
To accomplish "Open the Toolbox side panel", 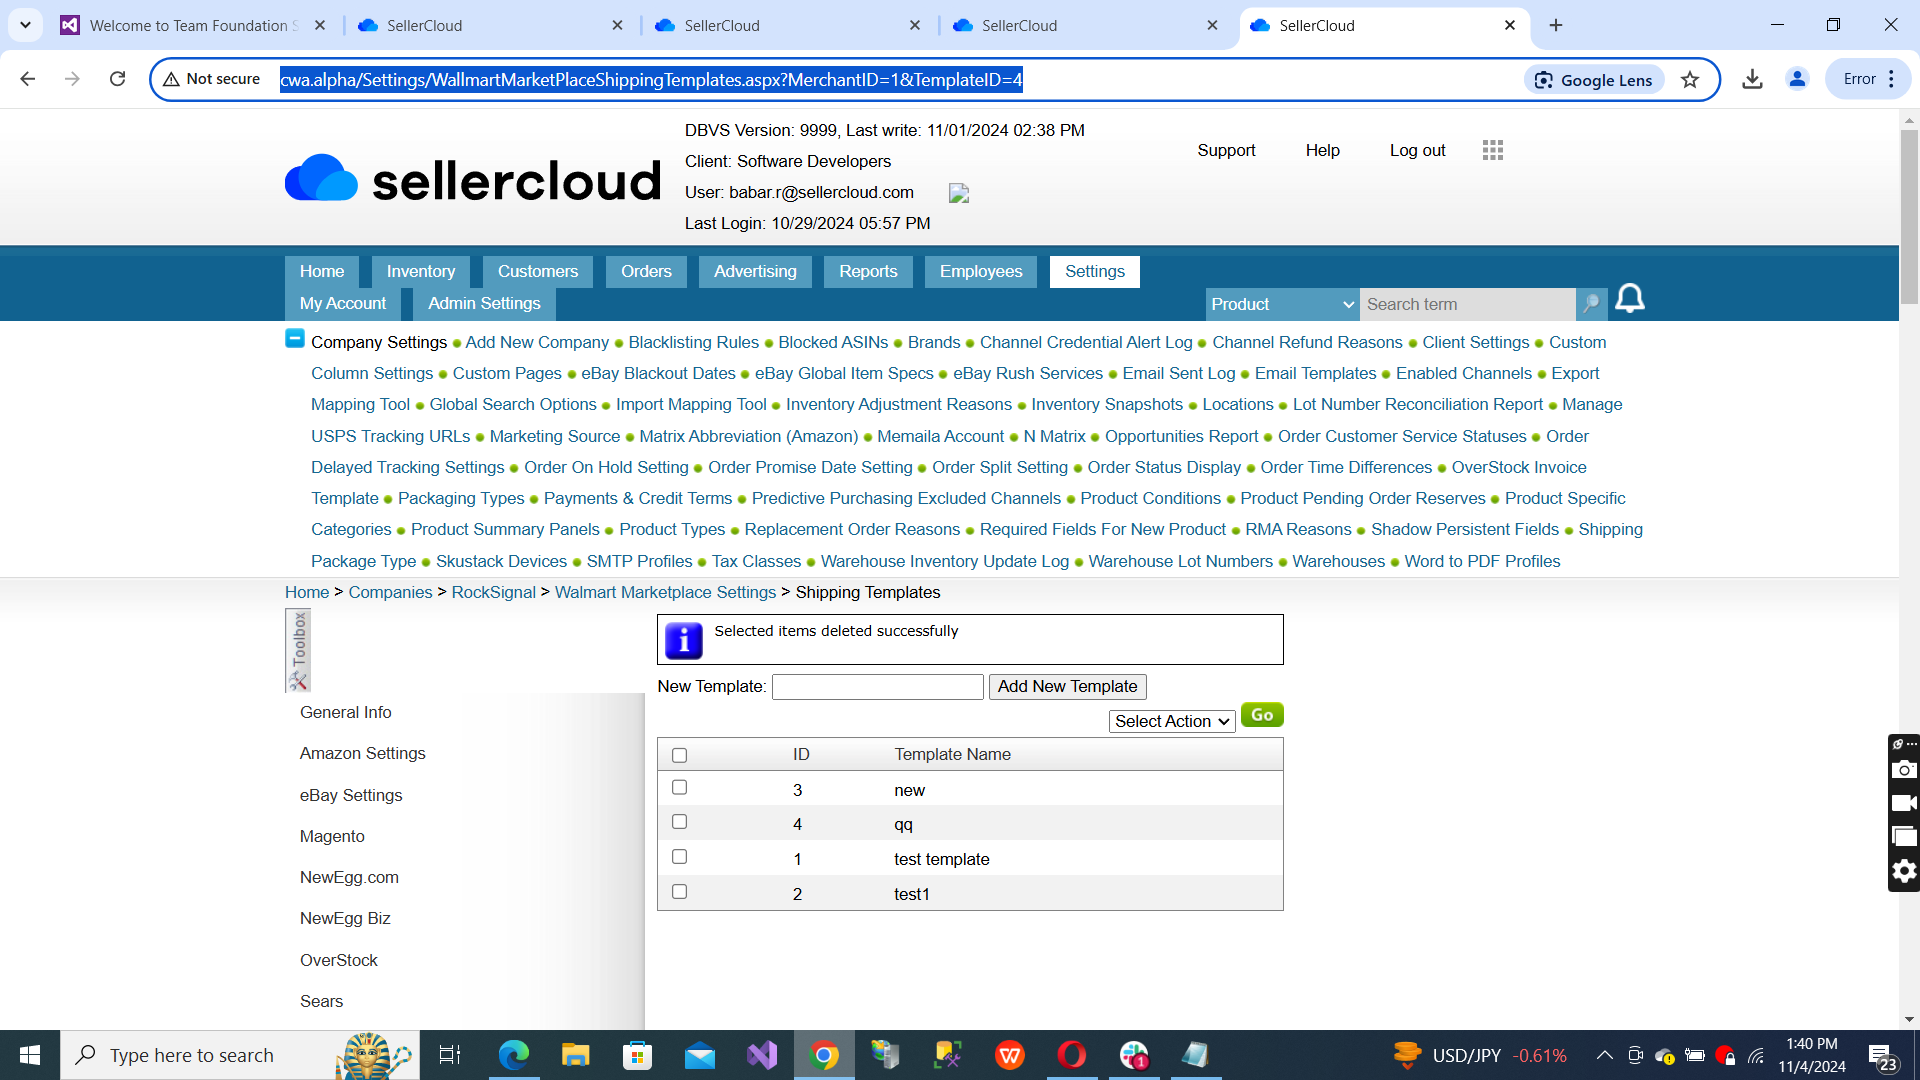I will tap(298, 651).
